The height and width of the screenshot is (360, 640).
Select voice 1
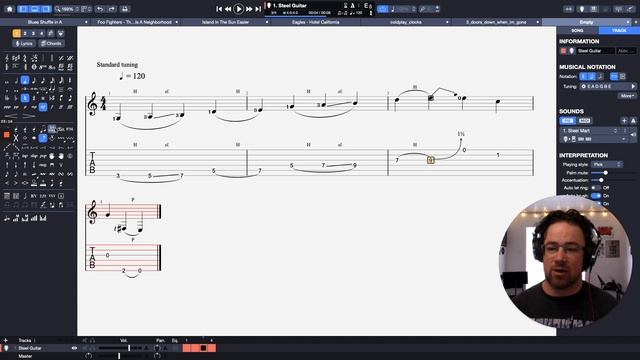coord(17,33)
